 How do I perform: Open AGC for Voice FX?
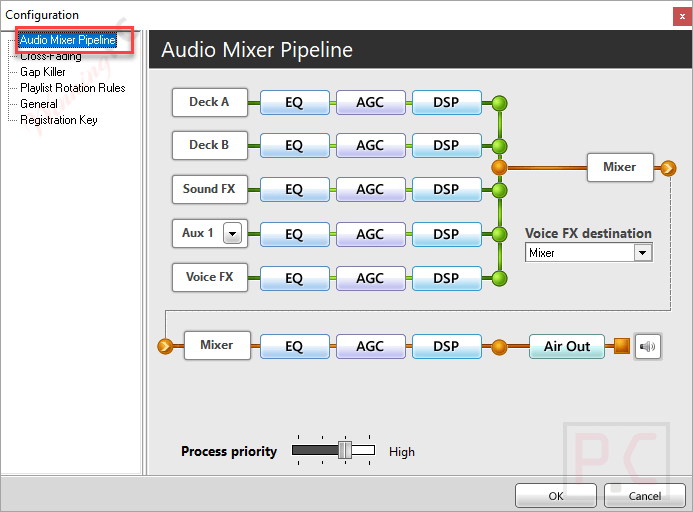(x=370, y=279)
